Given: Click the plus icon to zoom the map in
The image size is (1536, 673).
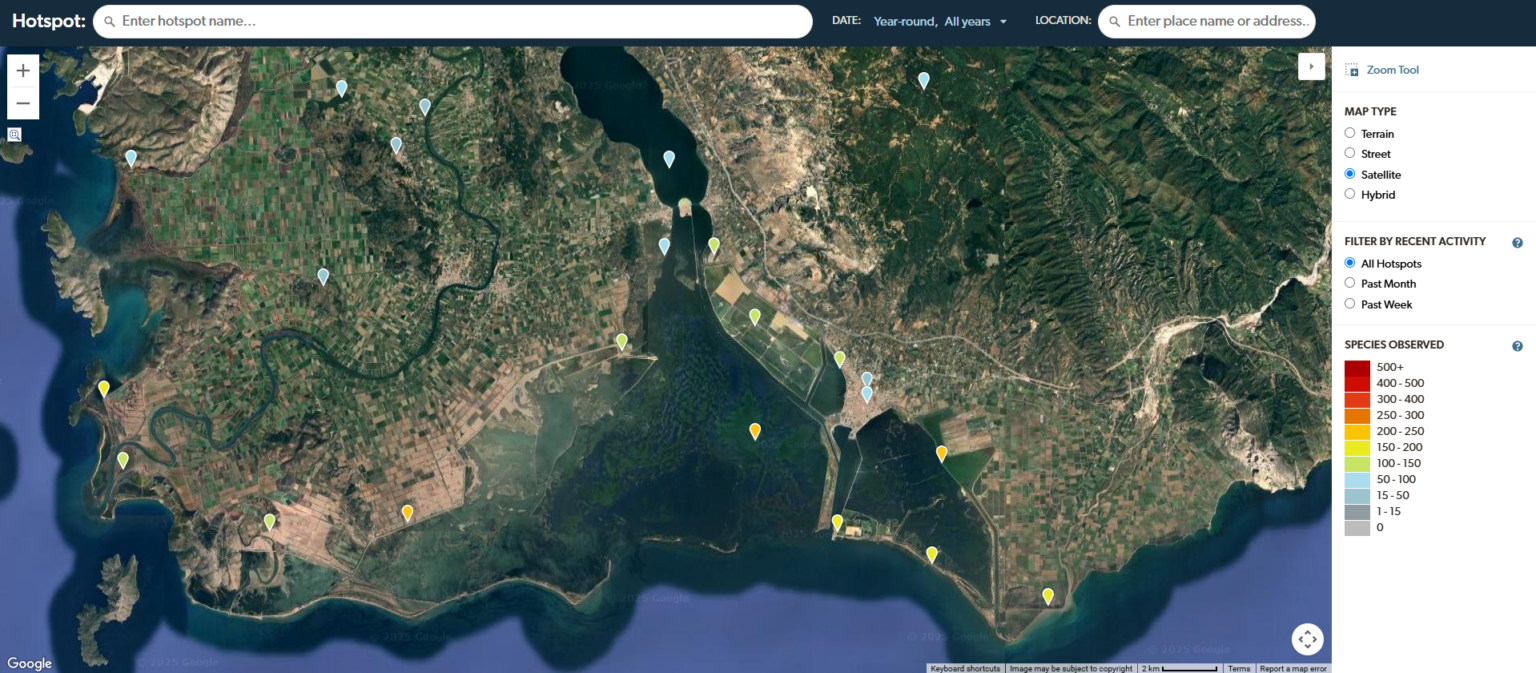Looking at the screenshot, I should click(x=22, y=70).
